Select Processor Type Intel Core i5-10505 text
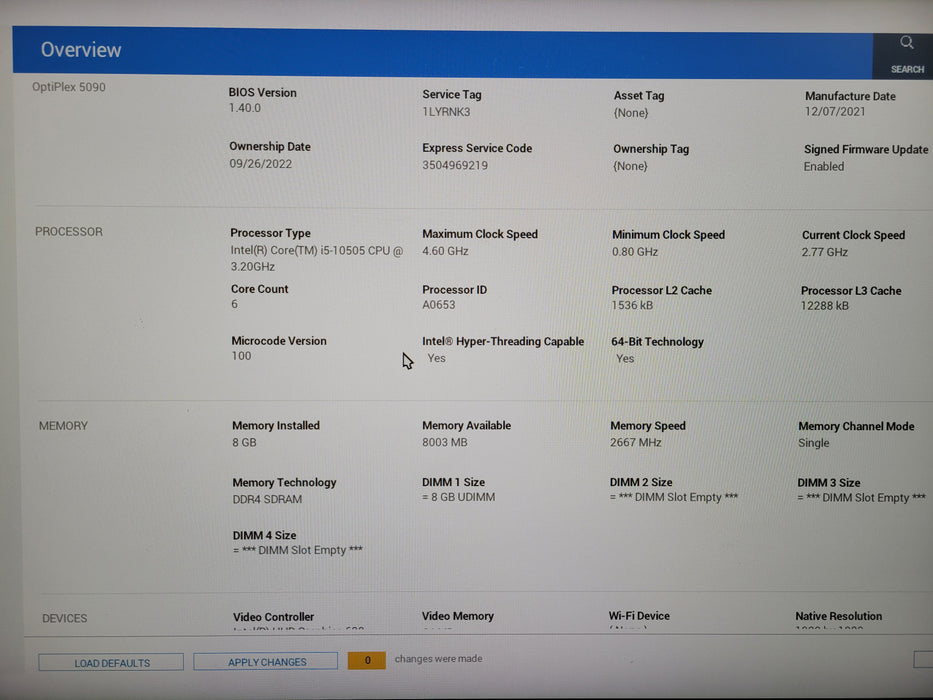The image size is (933, 700). click(x=317, y=258)
